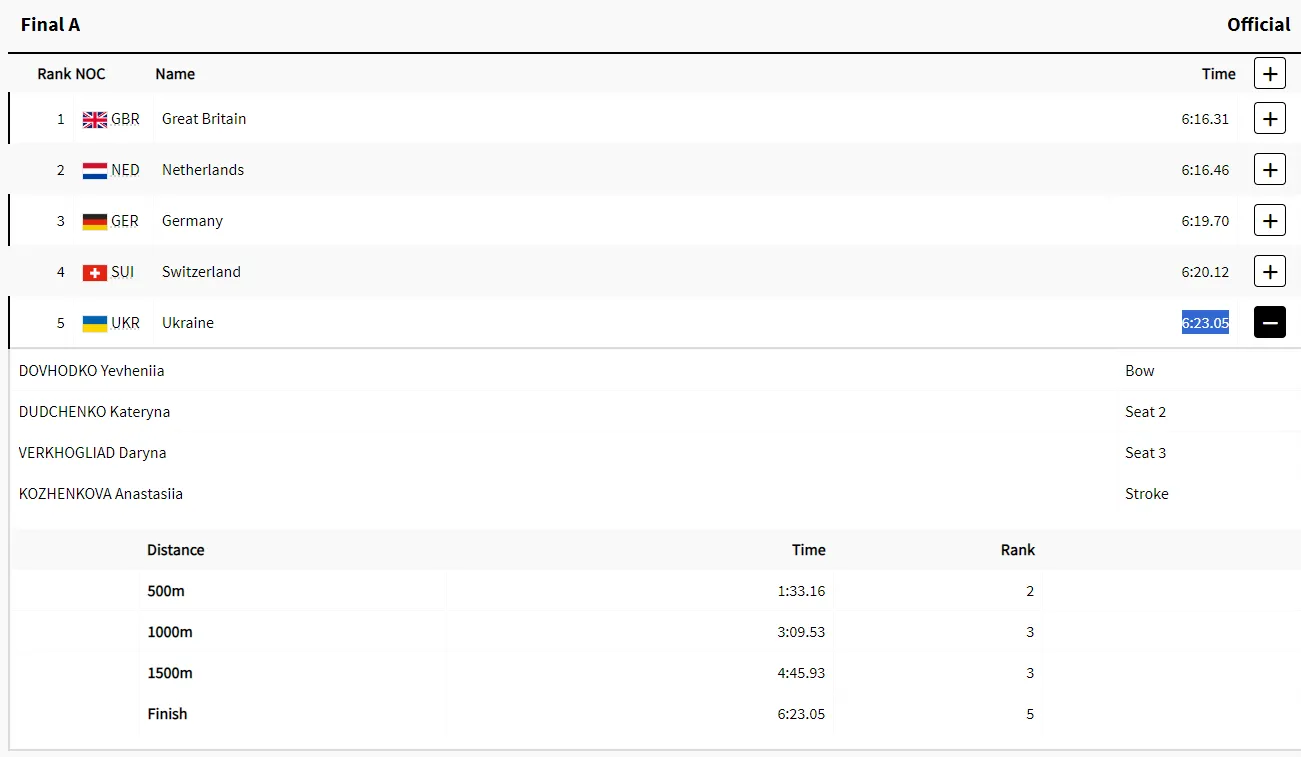Click athlete name DUDCHENKO Kateryna
Image resolution: width=1301 pixels, height=757 pixels.
click(95, 412)
